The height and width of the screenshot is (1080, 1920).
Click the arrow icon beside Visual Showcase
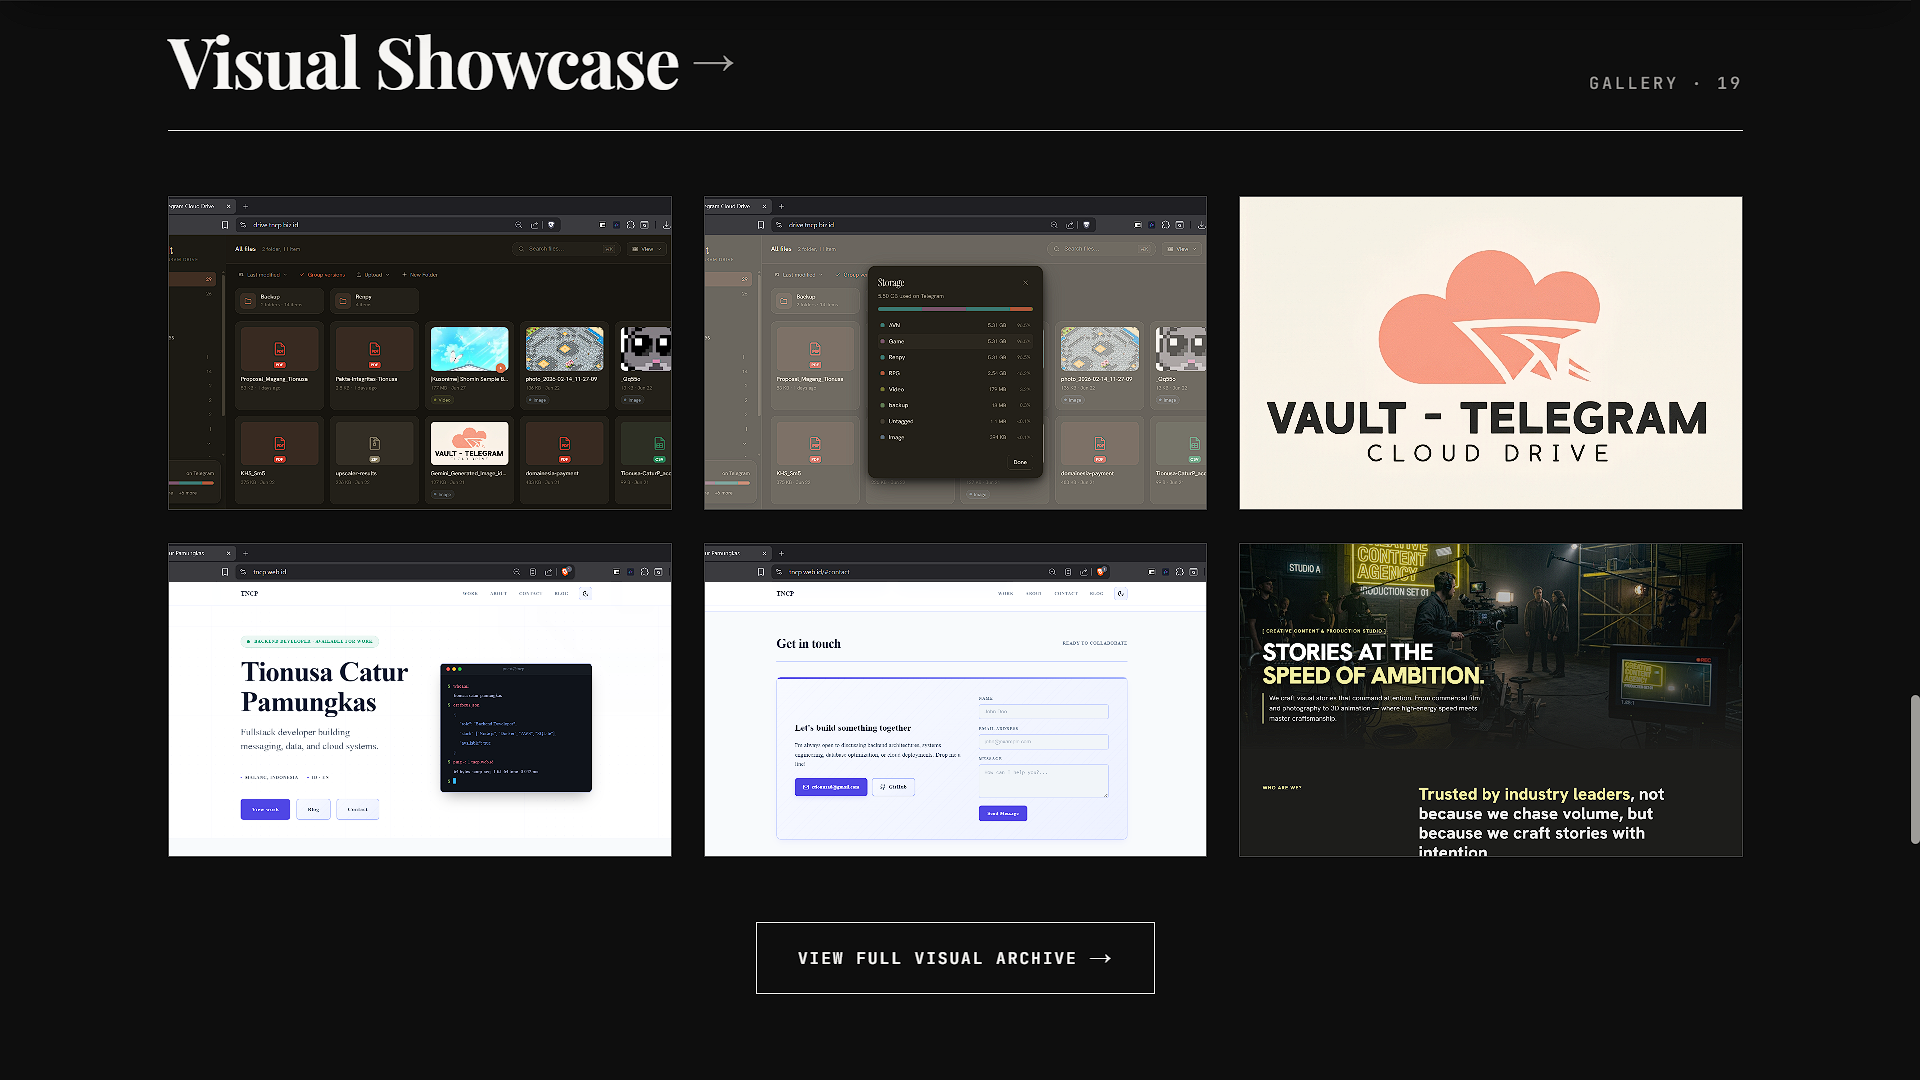(713, 63)
